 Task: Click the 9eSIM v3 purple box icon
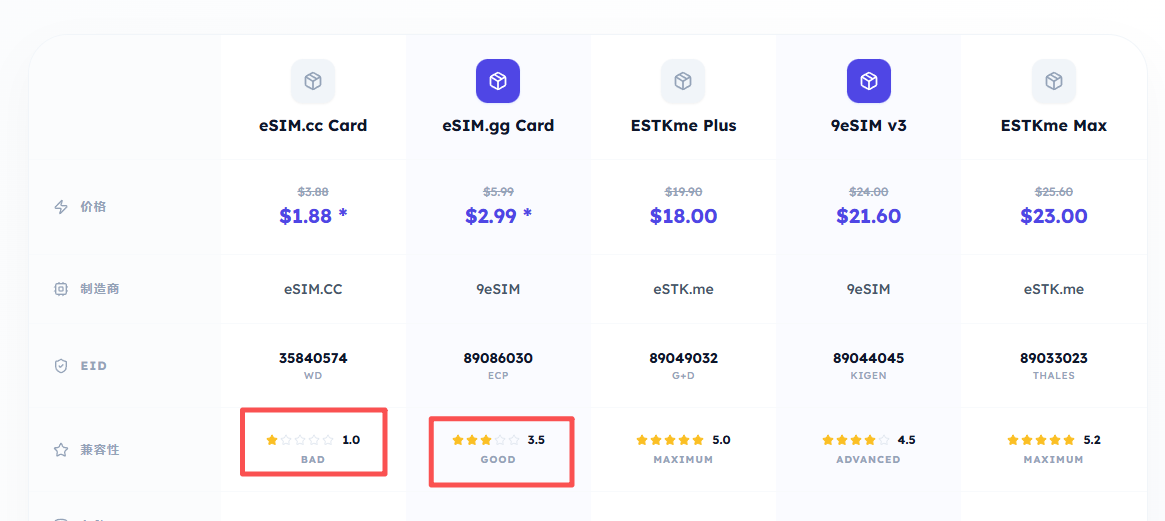coord(869,81)
